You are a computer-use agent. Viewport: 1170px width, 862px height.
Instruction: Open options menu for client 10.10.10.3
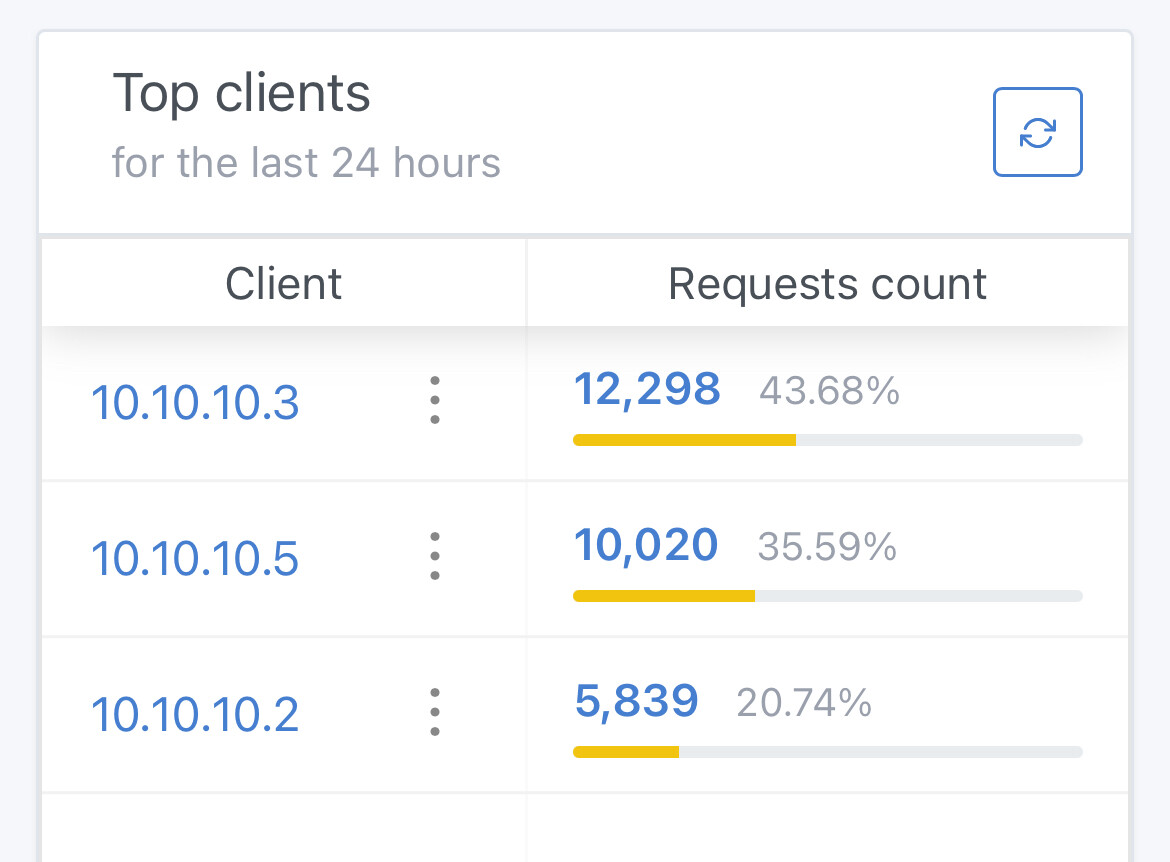point(435,401)
